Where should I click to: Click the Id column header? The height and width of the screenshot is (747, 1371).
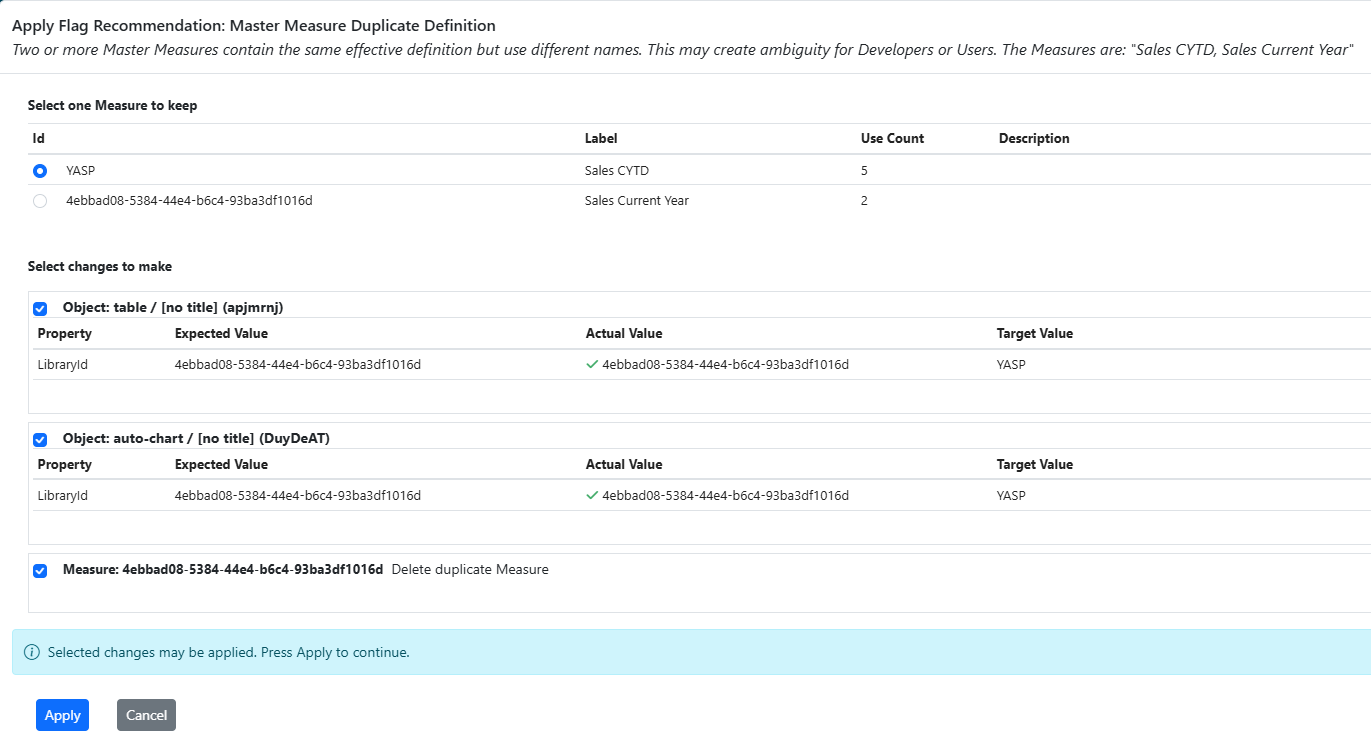pos(39,139)
